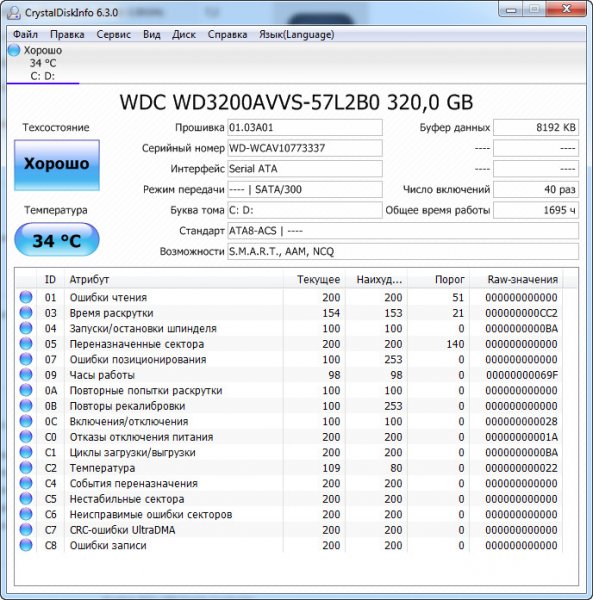593x600 pixels.
Task: Click status orb for attribute 01 Ошибки чтения
Action: (x=26, y=297)
